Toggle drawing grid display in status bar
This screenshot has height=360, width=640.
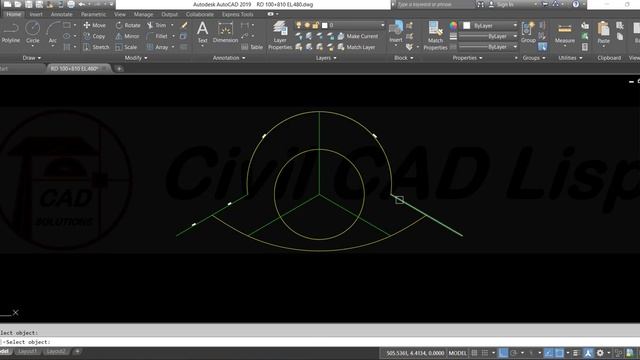pos(474,353)
